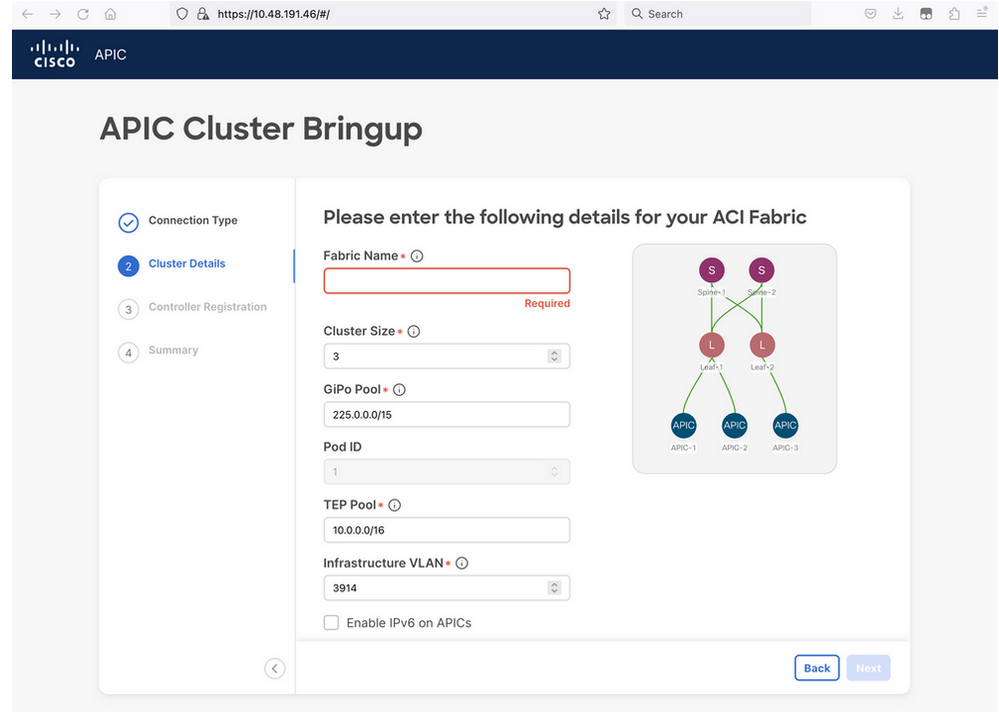Click the Next button
The height and width of the screenshot is (714, 999).
pos(868,668)
